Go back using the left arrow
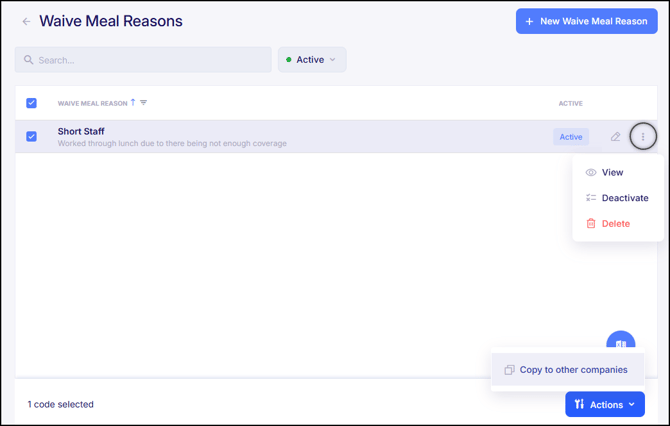670x426 pixels. click(x=26, y=21)
